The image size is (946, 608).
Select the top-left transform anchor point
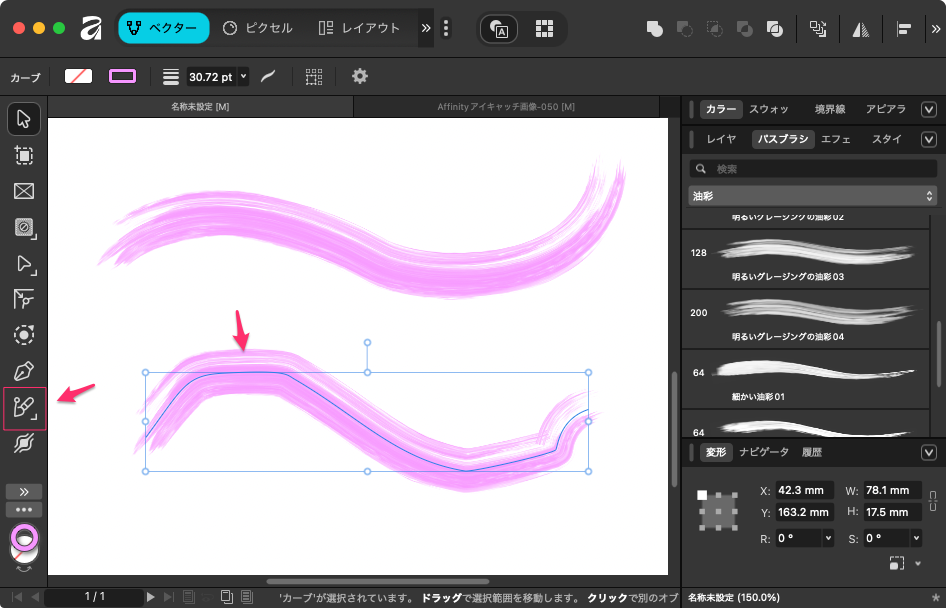click(x=702, y=495)
